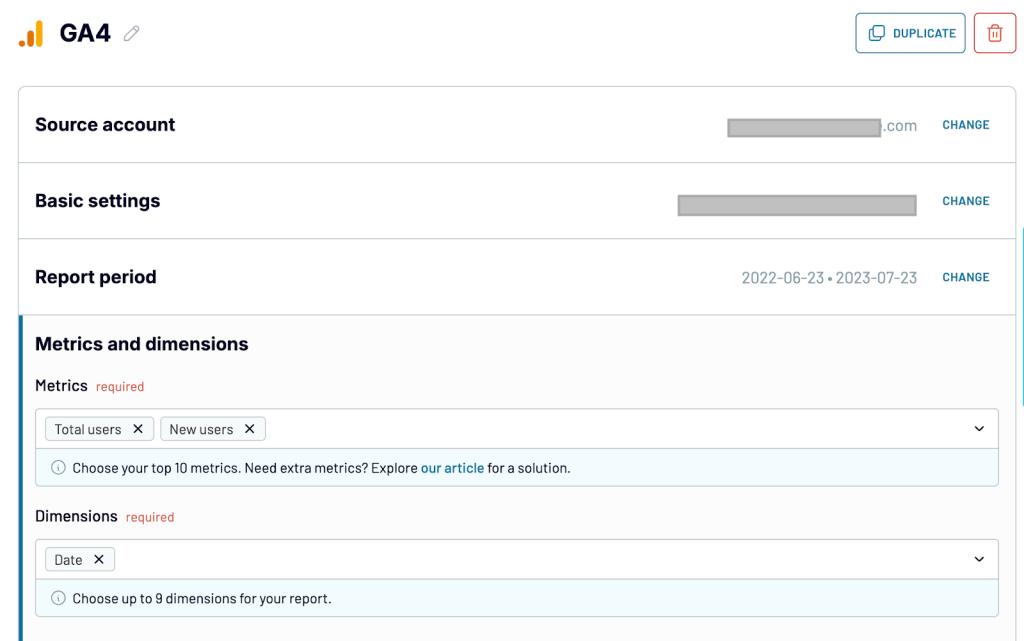Click the Metrics and dimensions heading
This screenshot has height=641, width=1024.
(x=142, y=344)
